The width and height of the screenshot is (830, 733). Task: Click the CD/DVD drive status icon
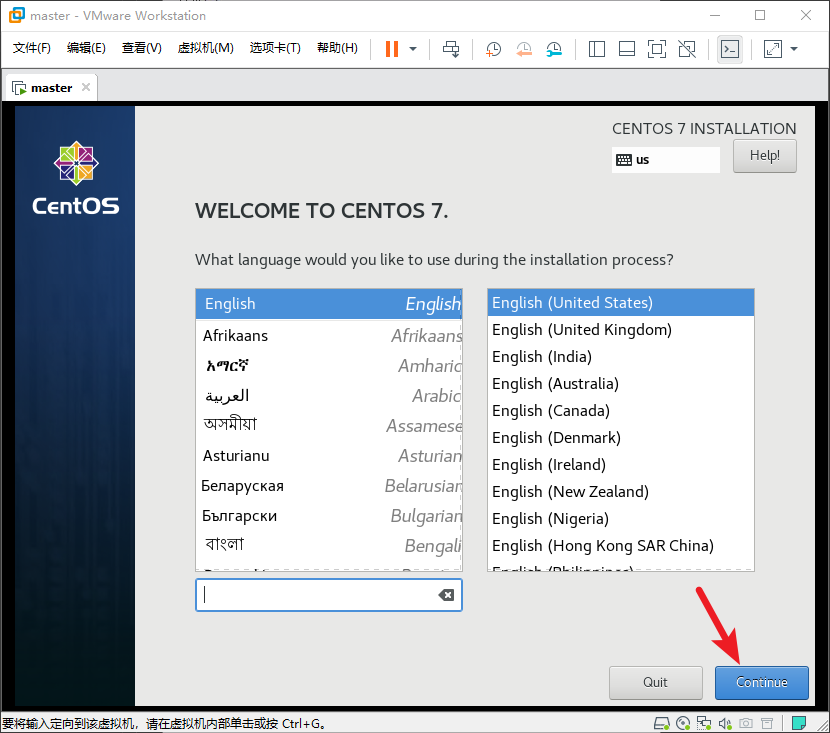683,723
